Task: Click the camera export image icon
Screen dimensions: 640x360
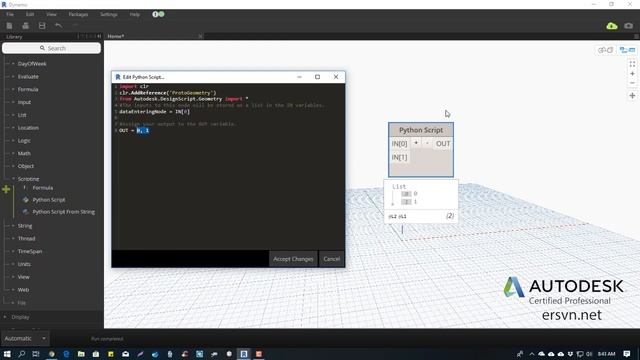Action: tap(629, 26)
